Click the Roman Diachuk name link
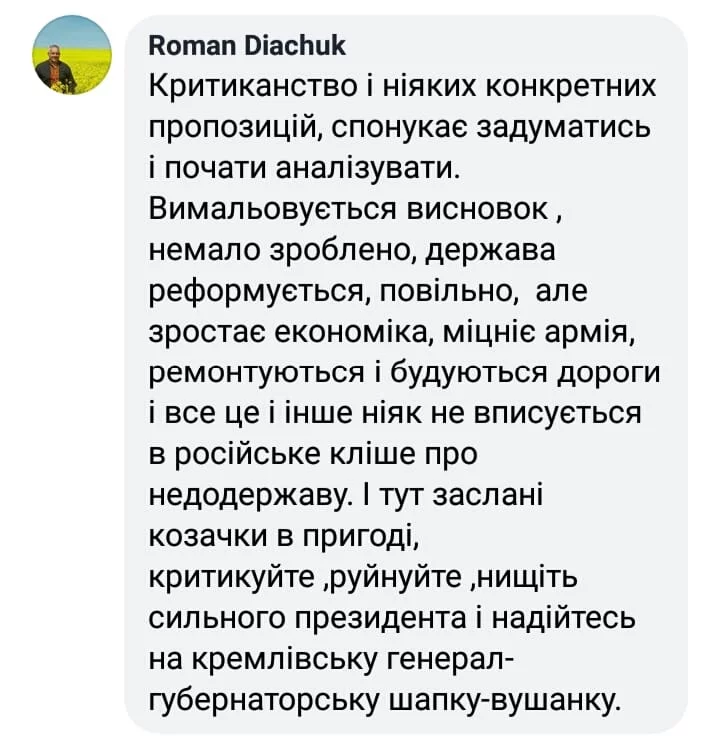720x736 pixels. coord(247,46)
